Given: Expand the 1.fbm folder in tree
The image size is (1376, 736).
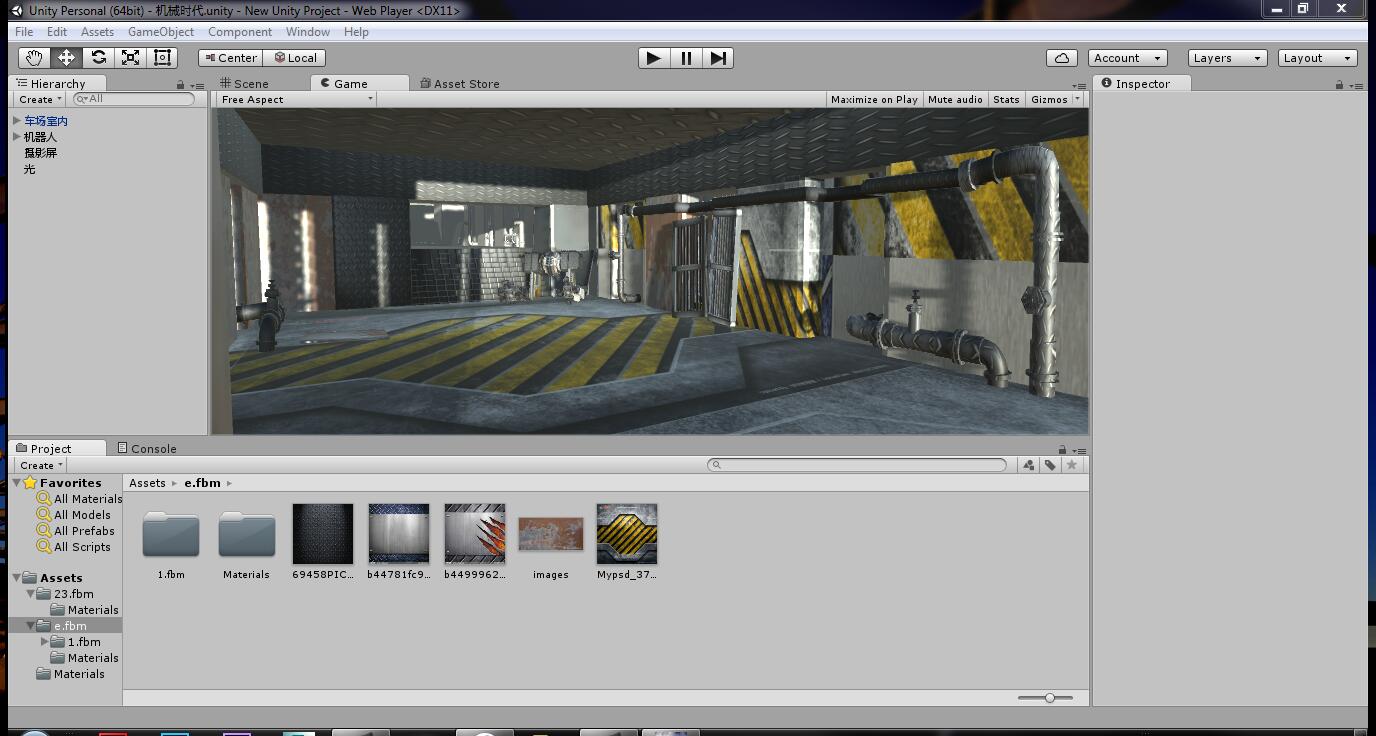Looking at the screenshot, I should point(45,642).
